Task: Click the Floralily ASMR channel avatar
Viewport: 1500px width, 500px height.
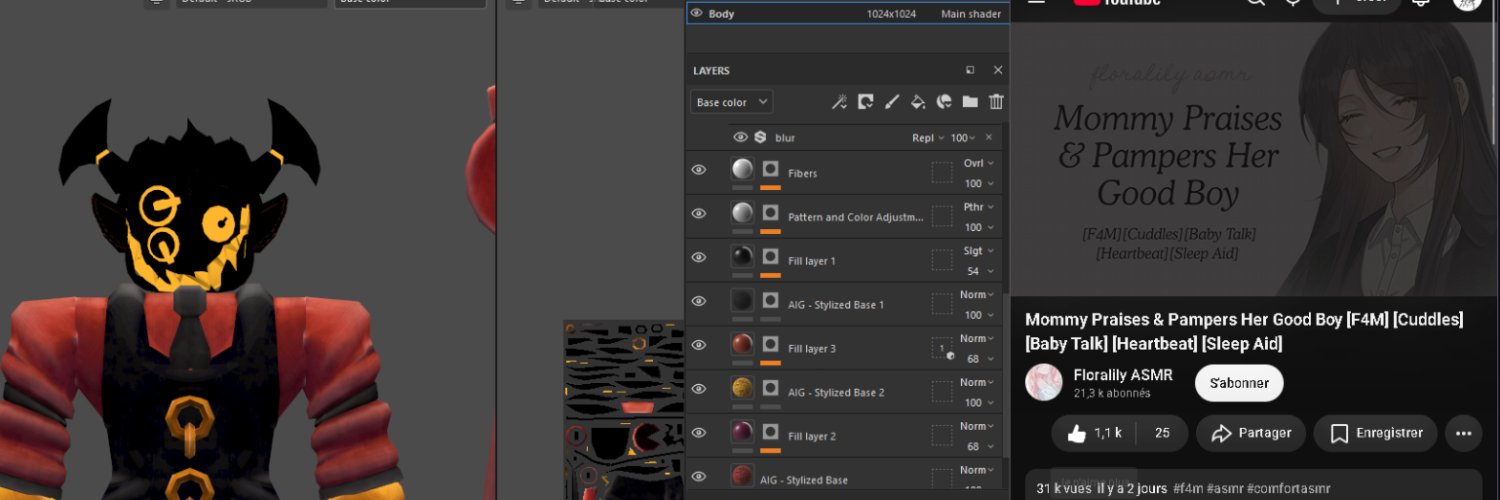Action: pyautogui.click(x=1044, y=383)
